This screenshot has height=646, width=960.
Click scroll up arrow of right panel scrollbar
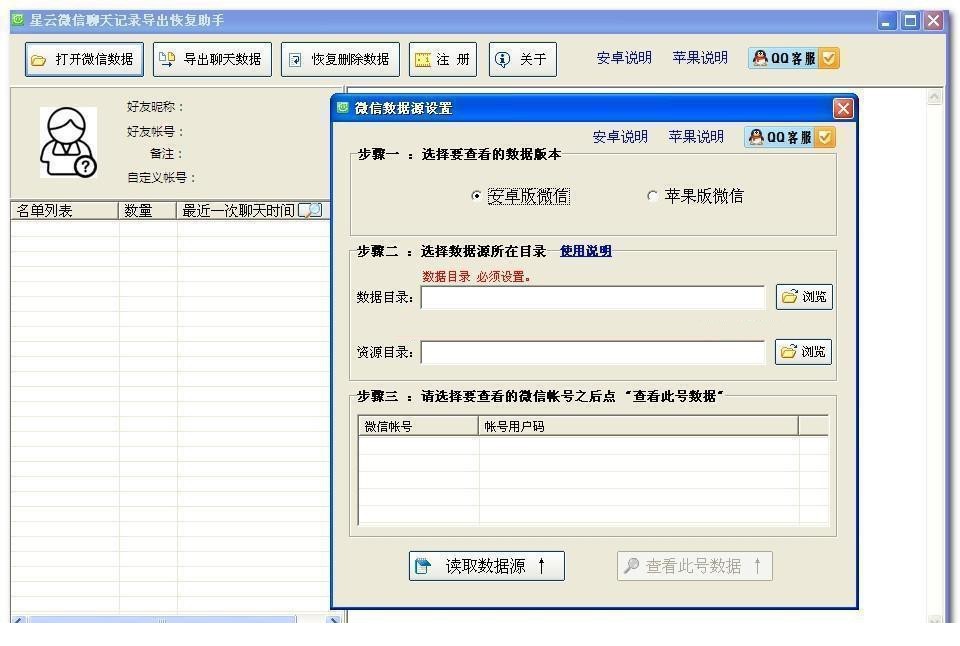tap(934, 97)
